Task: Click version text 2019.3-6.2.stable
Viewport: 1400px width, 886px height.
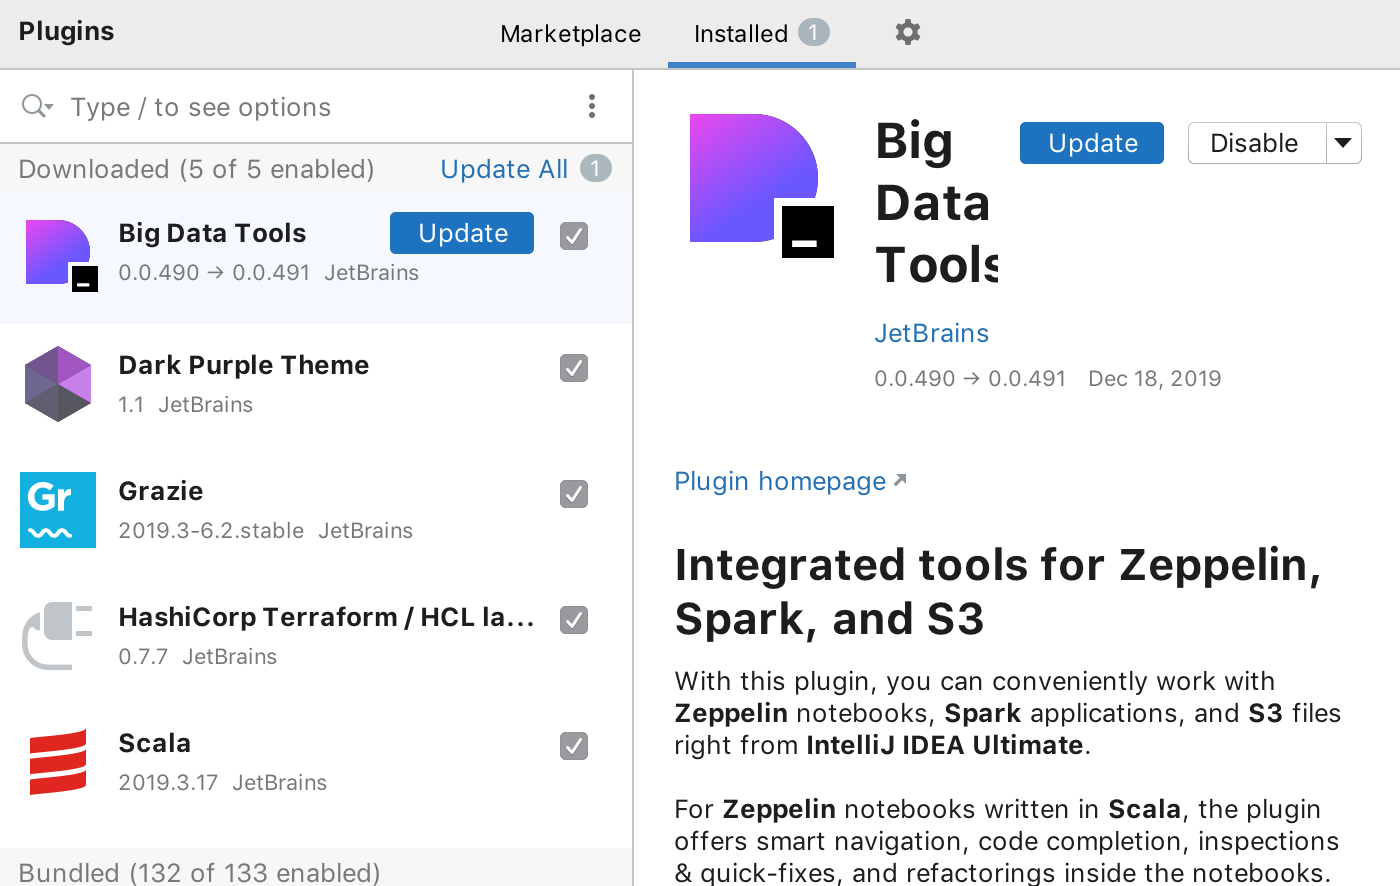Action: click(211, 531)
